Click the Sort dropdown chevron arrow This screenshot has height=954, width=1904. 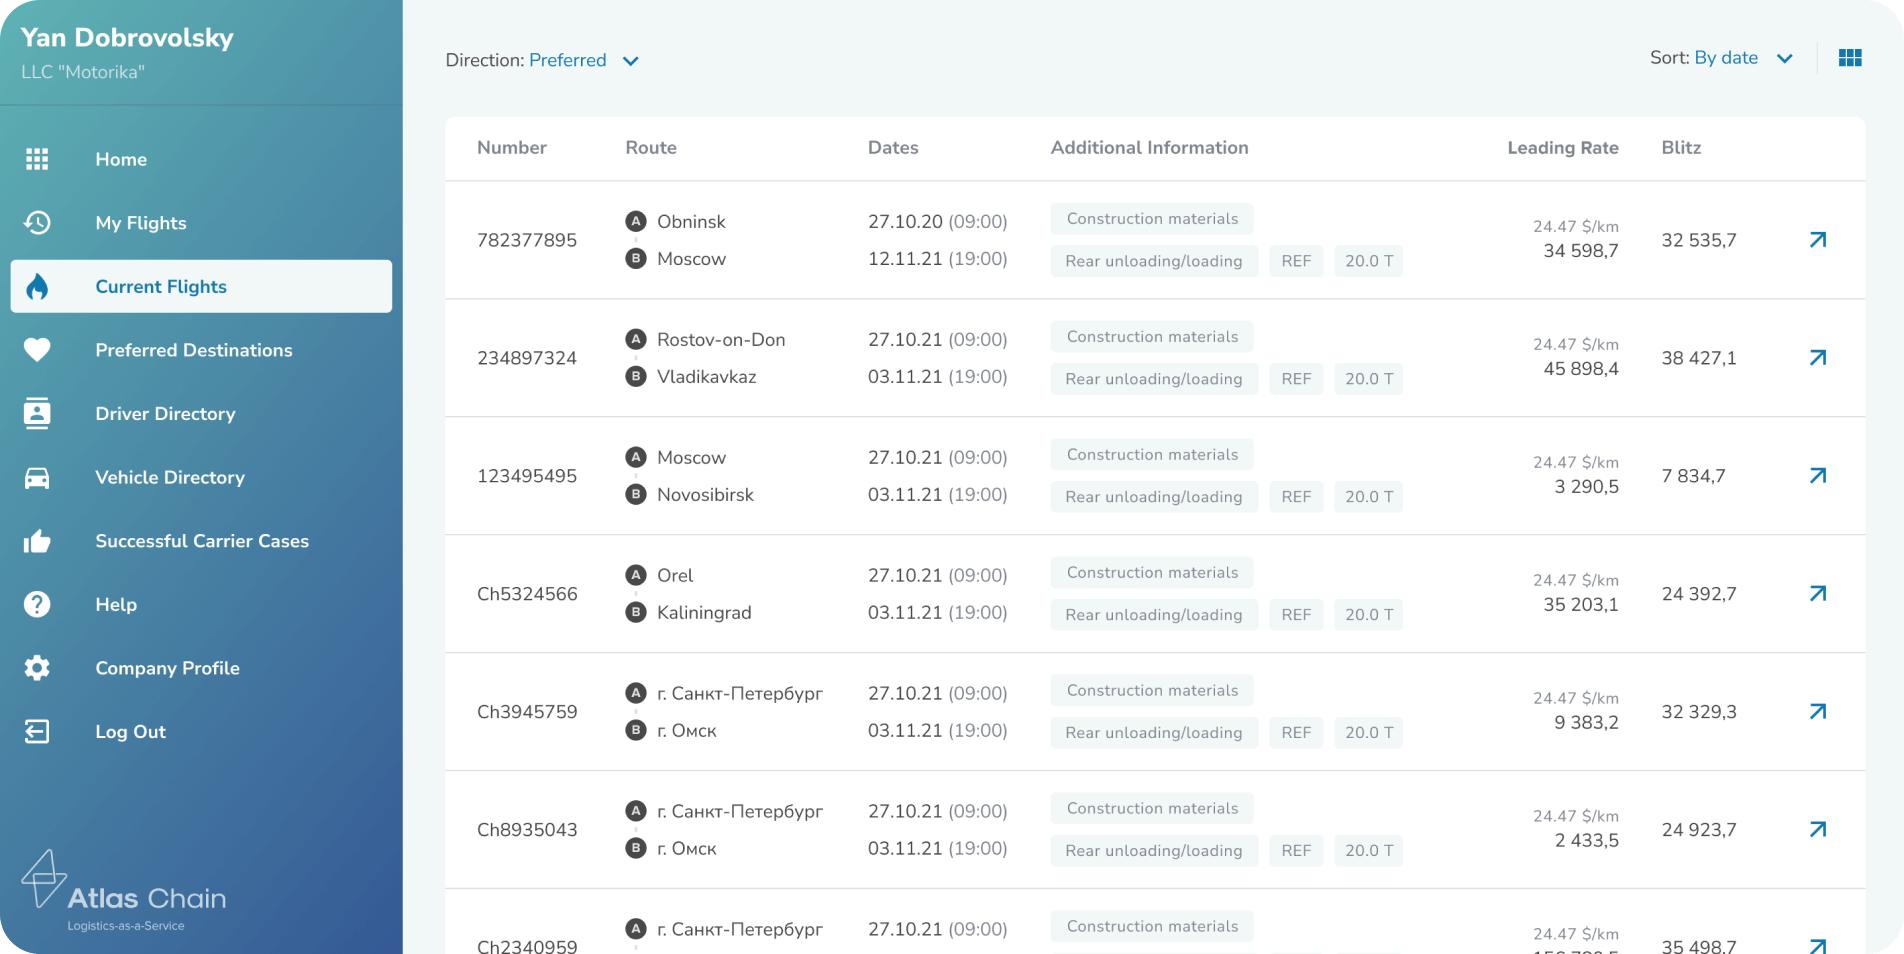pyautogui.click(x=1784, y=59)
